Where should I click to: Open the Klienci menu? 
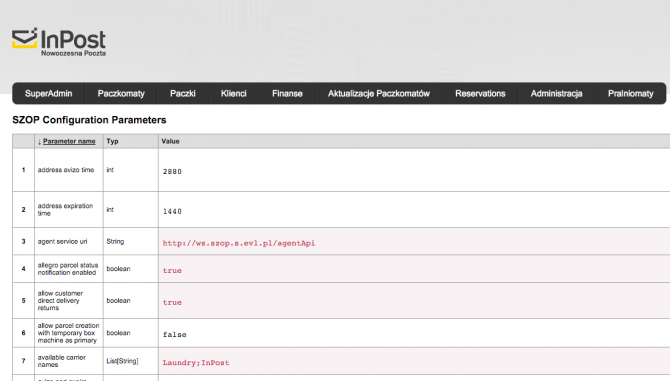(x=234, y=94)
